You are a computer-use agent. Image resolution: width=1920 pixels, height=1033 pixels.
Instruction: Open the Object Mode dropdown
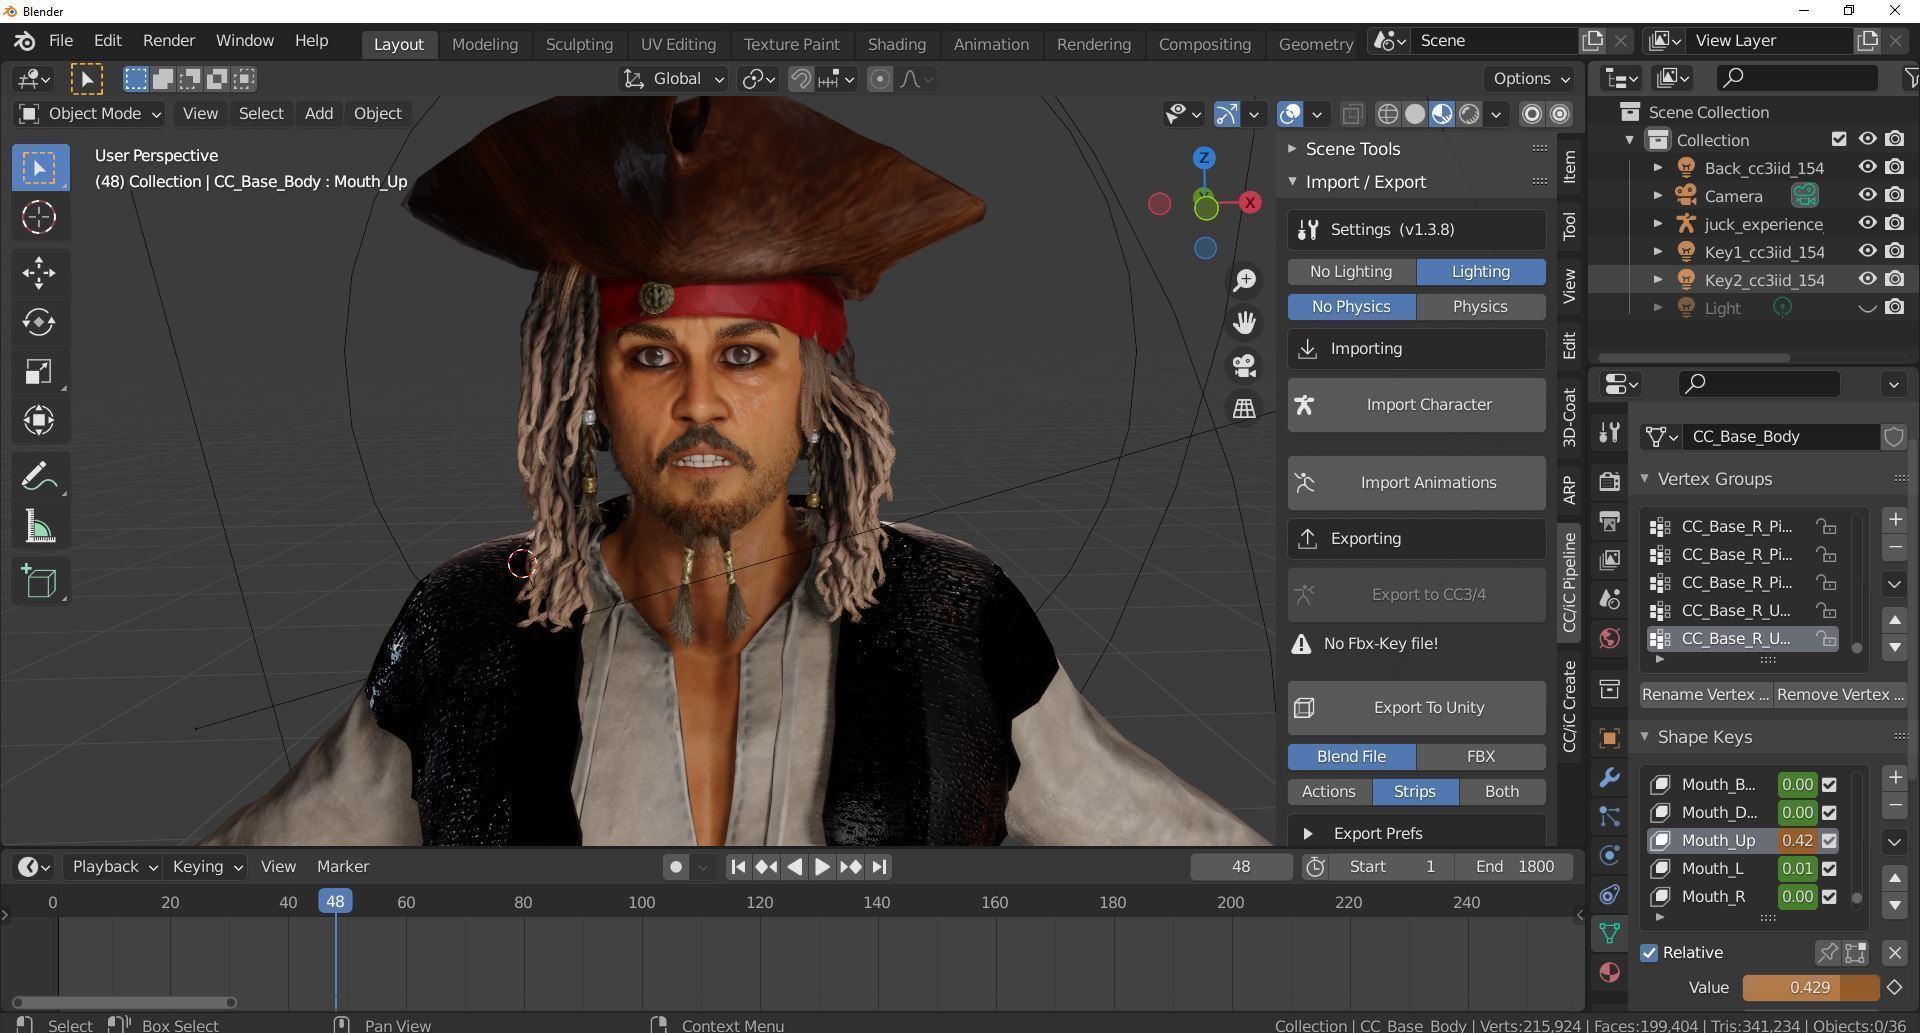[x=90, y=114]
